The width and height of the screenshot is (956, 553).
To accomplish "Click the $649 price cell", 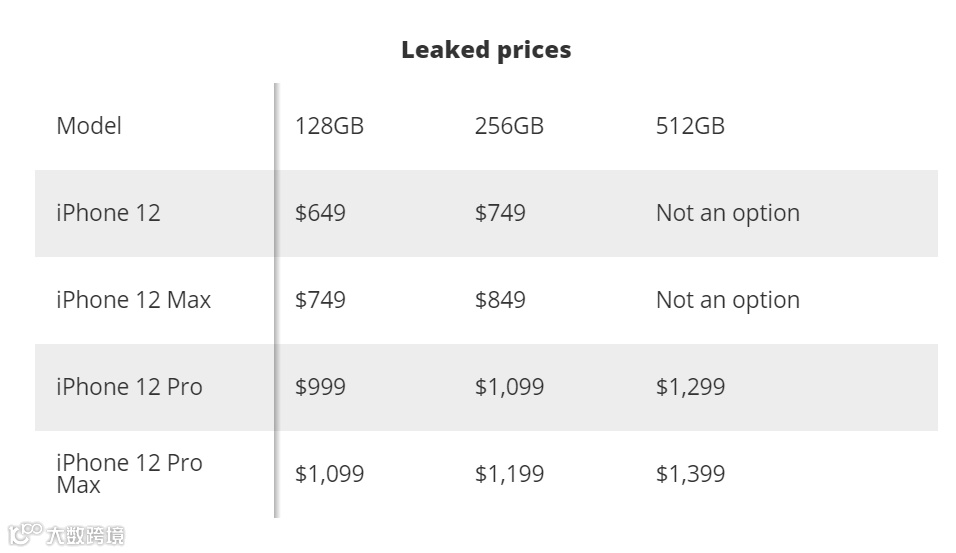I will click(320, 213).
